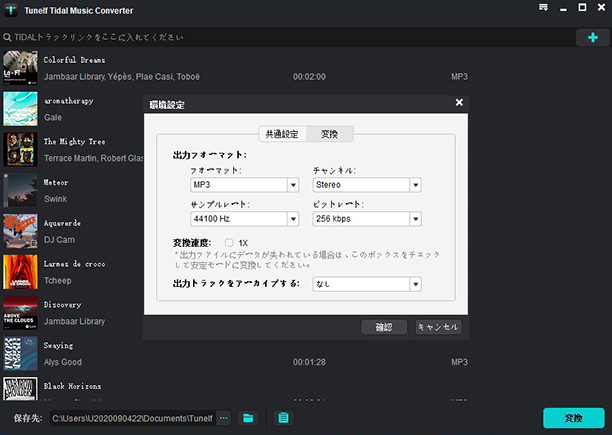The image size is (612, 435).
Task: Click the plus add-track icon
Action: click(592, 37)
